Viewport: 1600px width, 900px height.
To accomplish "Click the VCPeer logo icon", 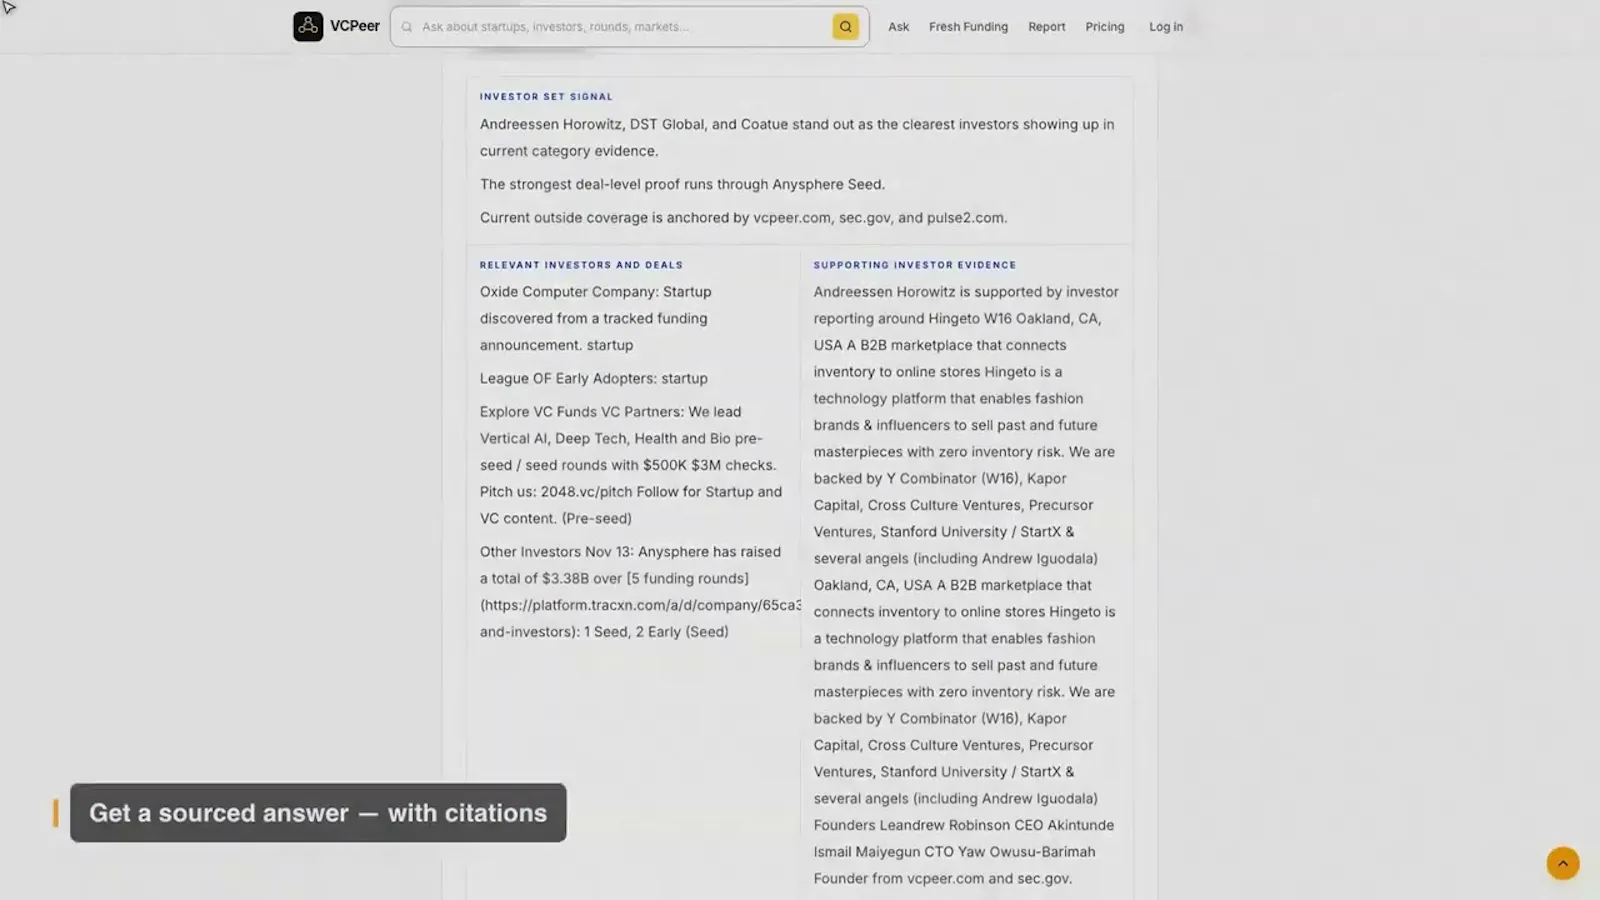I will click(x=308, y=26).
